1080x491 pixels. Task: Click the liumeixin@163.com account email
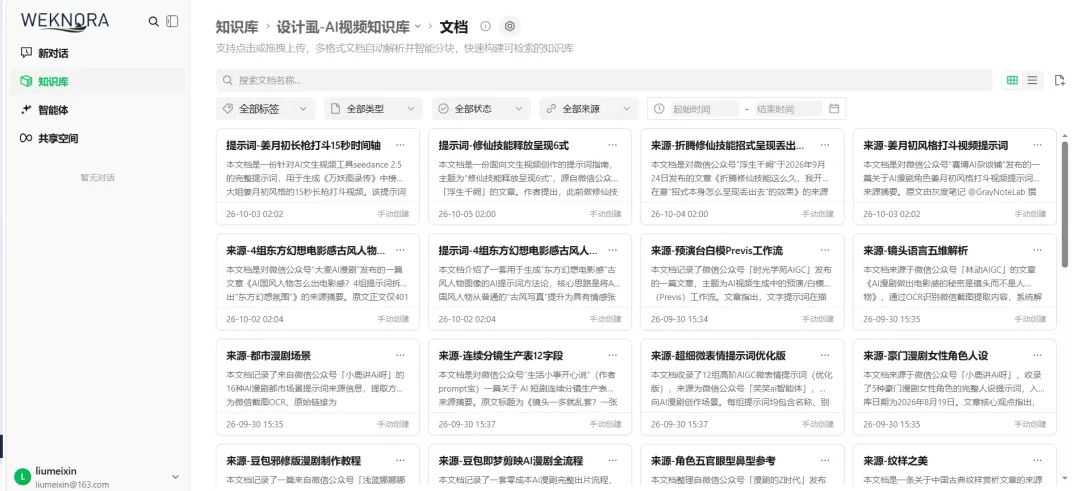pyautogui.click(x=72, y=484)
